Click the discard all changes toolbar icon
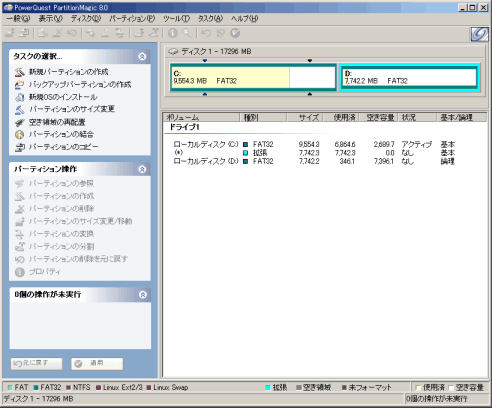The width and height of the screenshot is (492, 408). [220, 33]
